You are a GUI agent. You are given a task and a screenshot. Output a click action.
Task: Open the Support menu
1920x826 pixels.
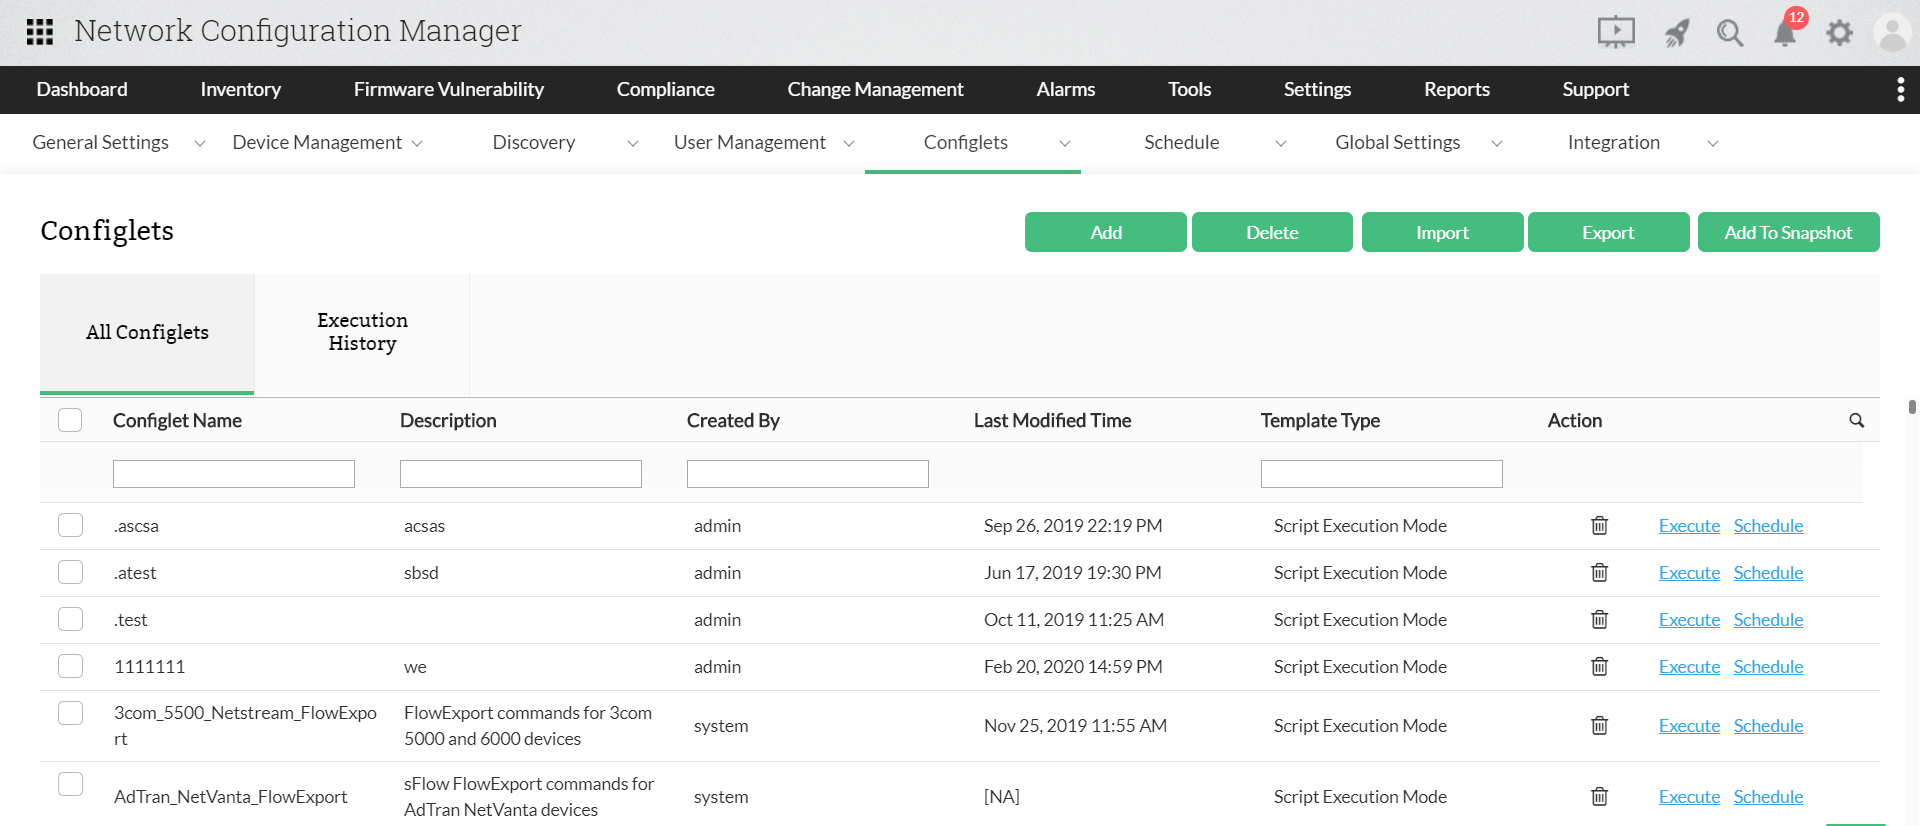coord(1596,89)
